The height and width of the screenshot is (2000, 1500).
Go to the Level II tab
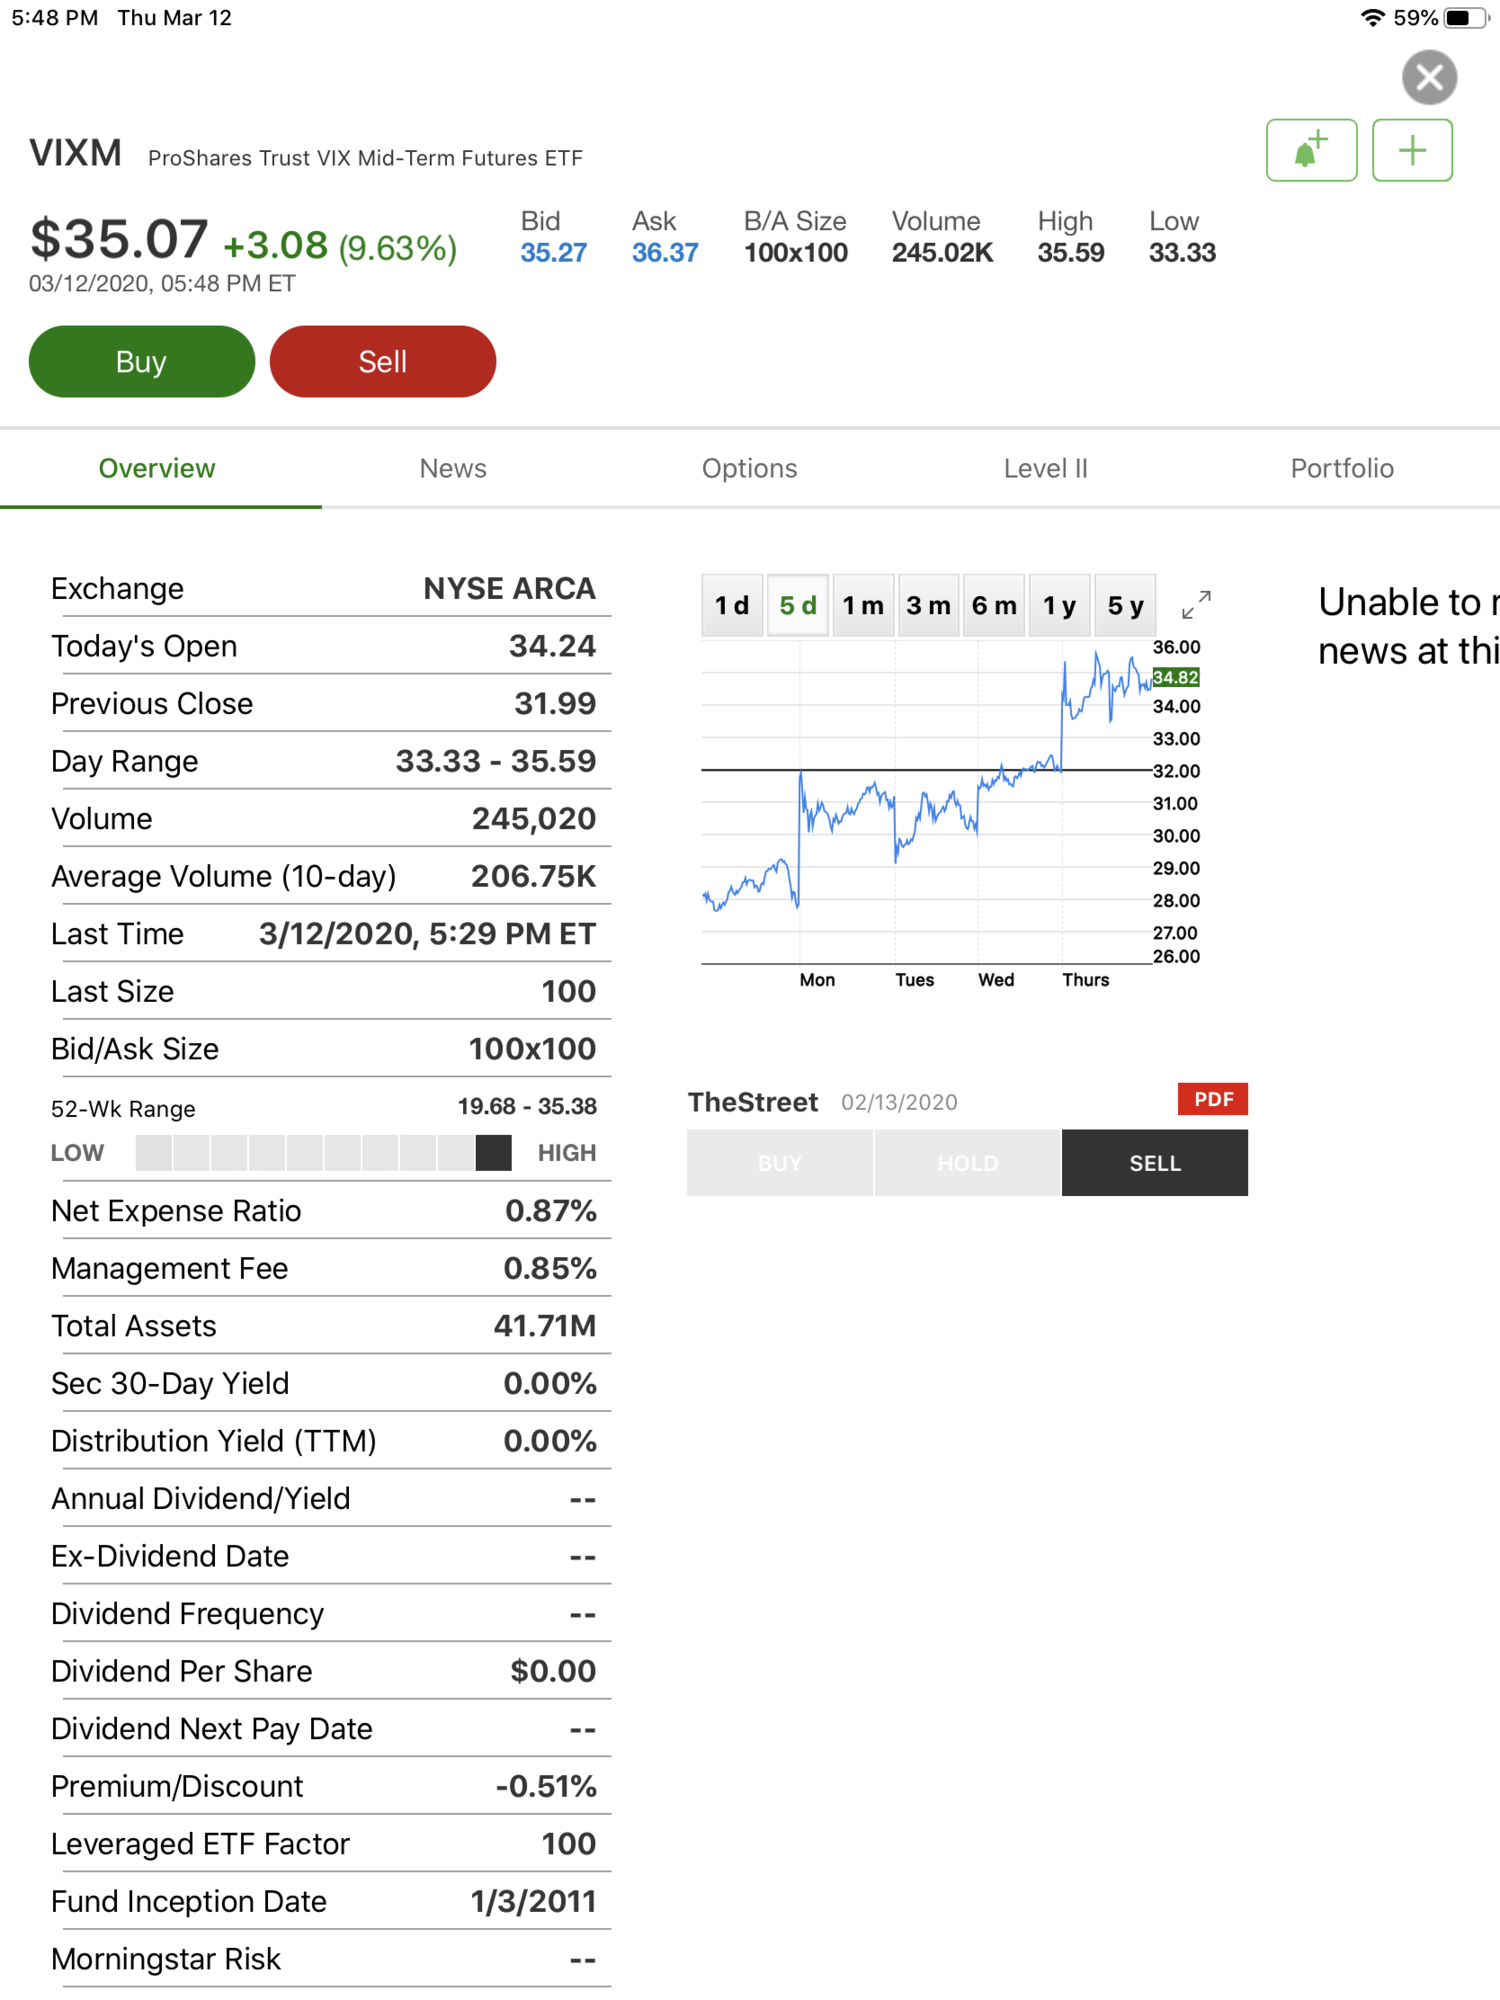(x=1045, y=468)
